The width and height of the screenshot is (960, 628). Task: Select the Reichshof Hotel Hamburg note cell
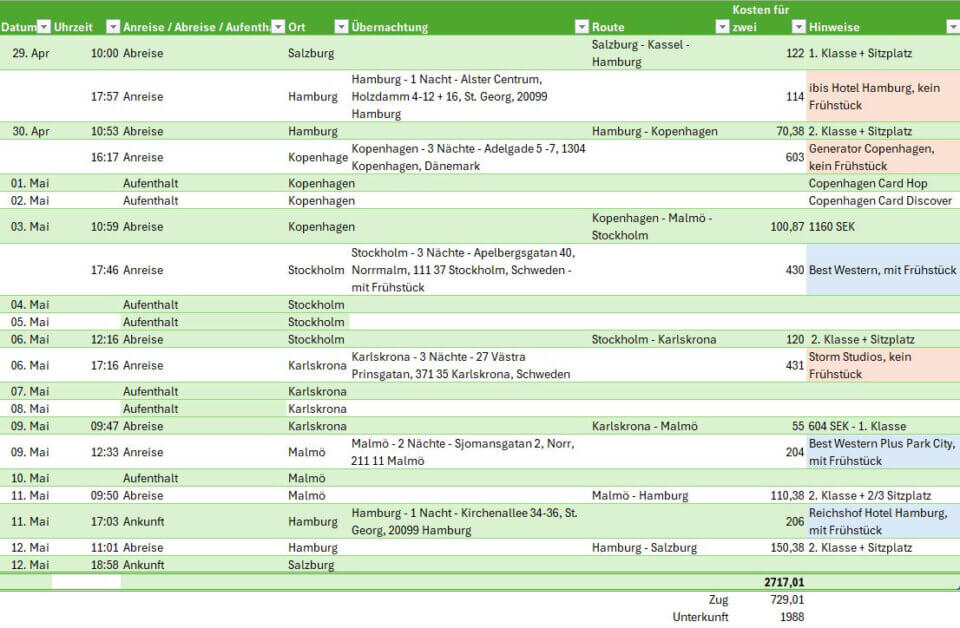point(883,521)
